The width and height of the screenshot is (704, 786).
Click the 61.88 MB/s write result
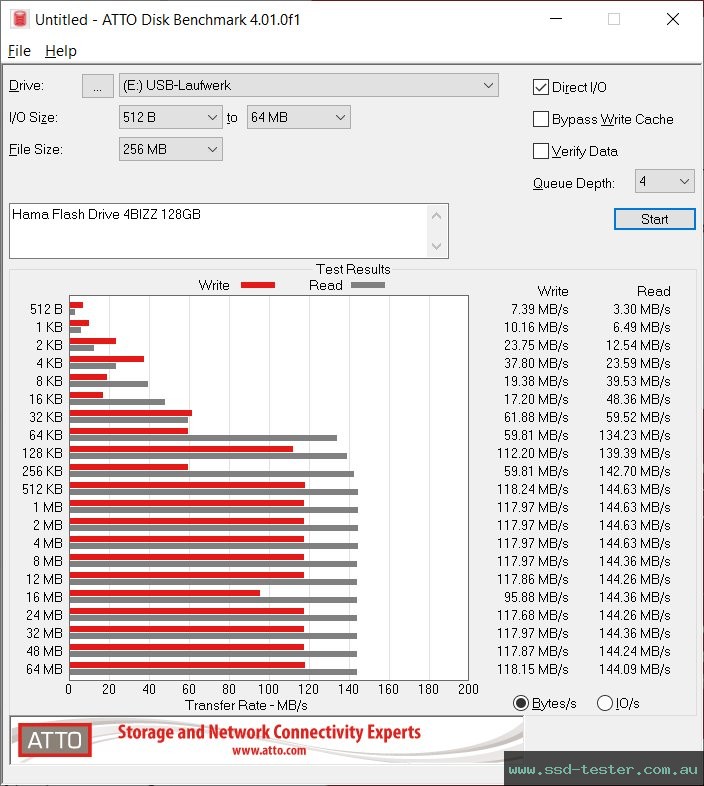coord(536,417)
